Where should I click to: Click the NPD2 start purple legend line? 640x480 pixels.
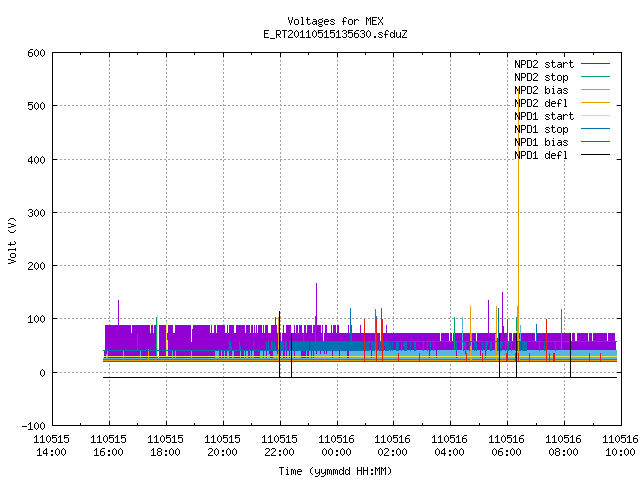[x=595, y=64]
